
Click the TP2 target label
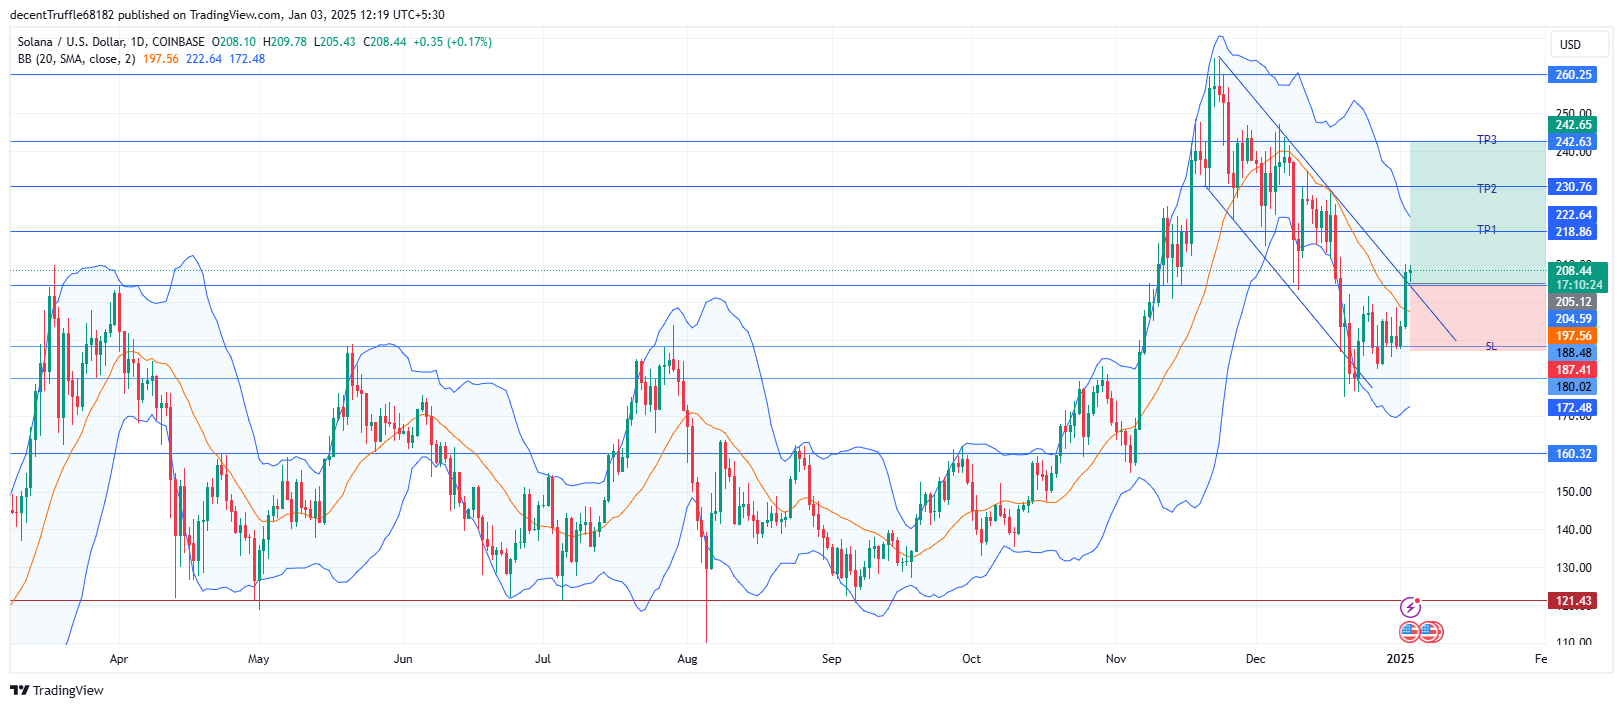(1487, 189)
